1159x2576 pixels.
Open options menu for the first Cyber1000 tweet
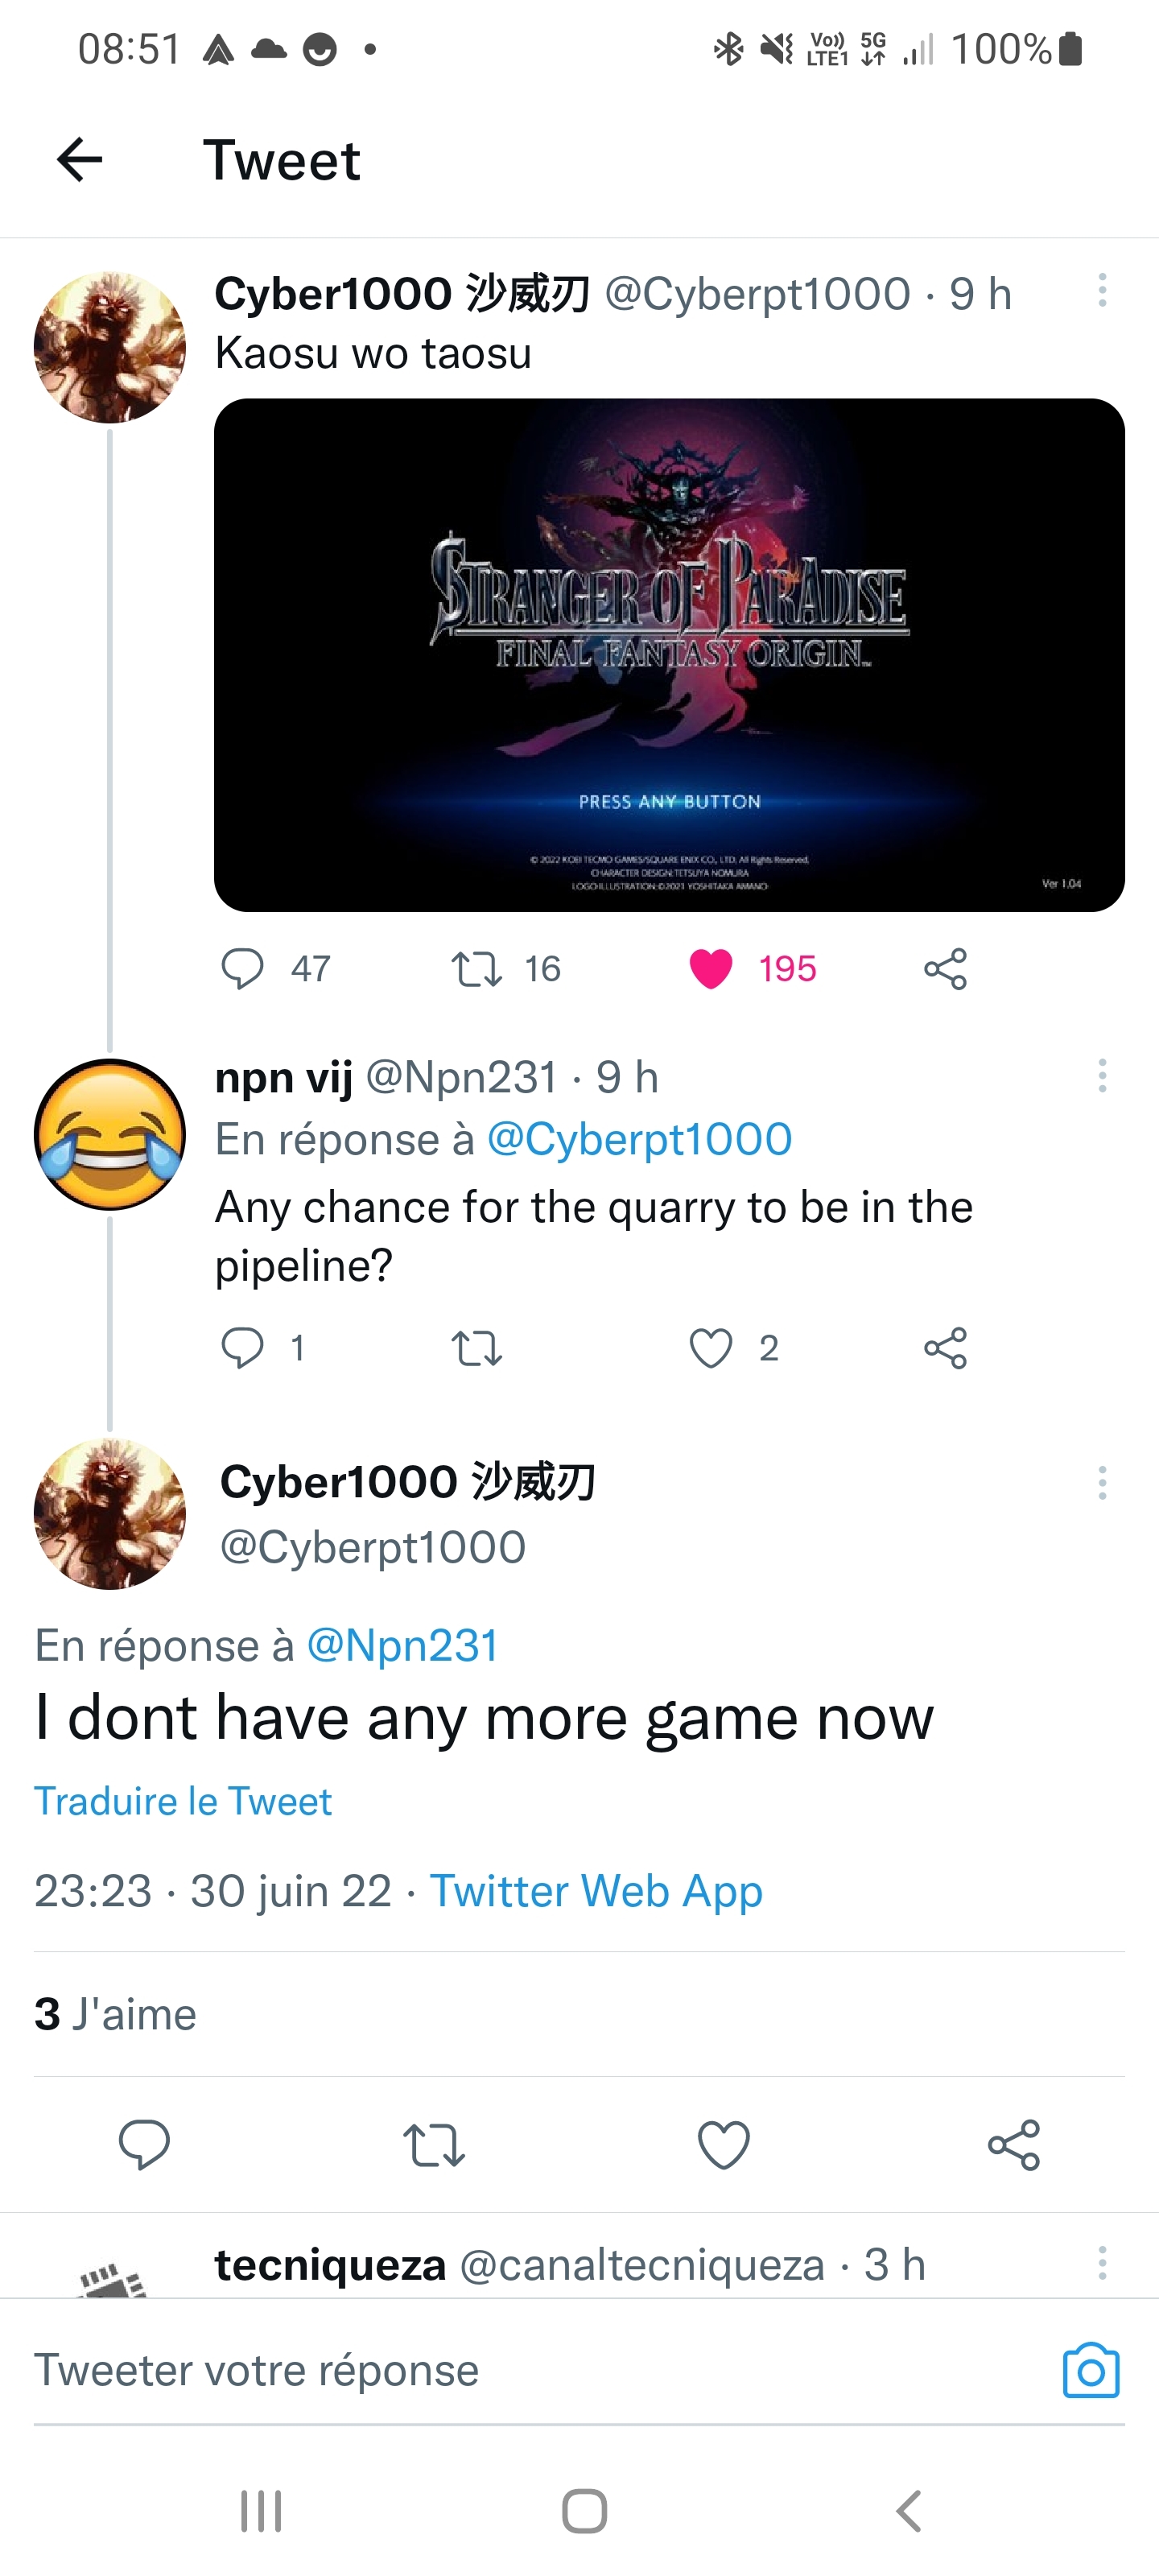coord(1102,290)
